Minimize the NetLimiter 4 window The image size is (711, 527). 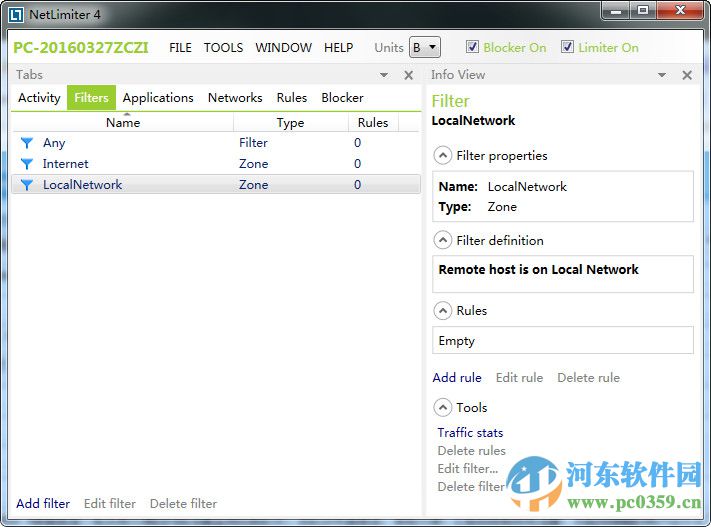coord(616,11)
